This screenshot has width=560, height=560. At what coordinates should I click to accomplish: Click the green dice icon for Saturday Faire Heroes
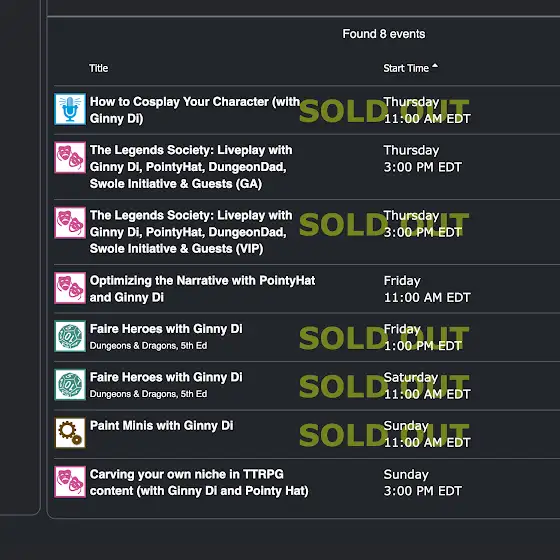70,385
